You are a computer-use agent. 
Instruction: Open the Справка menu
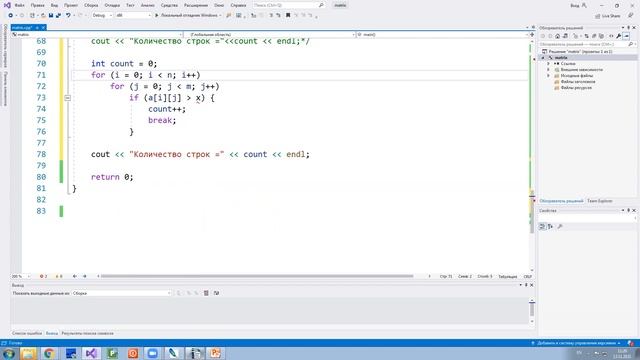(x=238, y=5)
